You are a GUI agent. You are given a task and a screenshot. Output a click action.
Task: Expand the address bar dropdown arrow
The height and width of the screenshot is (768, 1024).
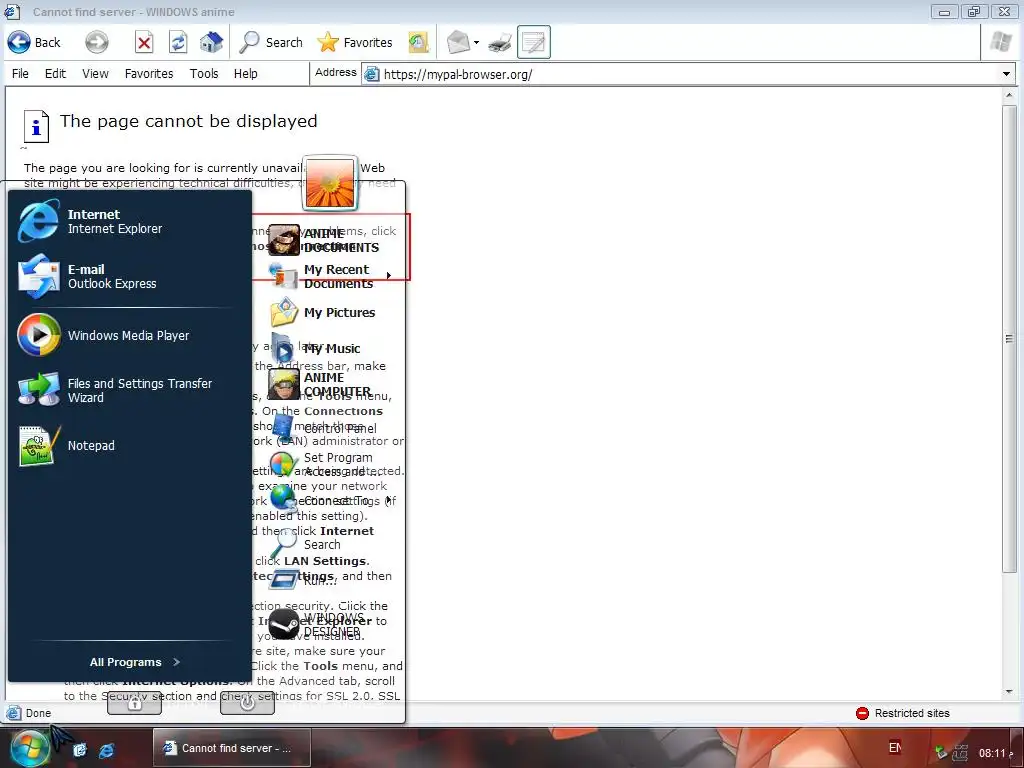tap(1006, 74)
